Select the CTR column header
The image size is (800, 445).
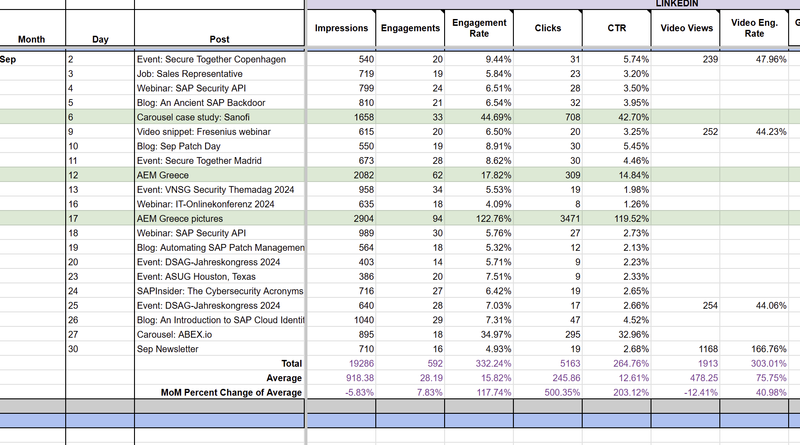617,28
